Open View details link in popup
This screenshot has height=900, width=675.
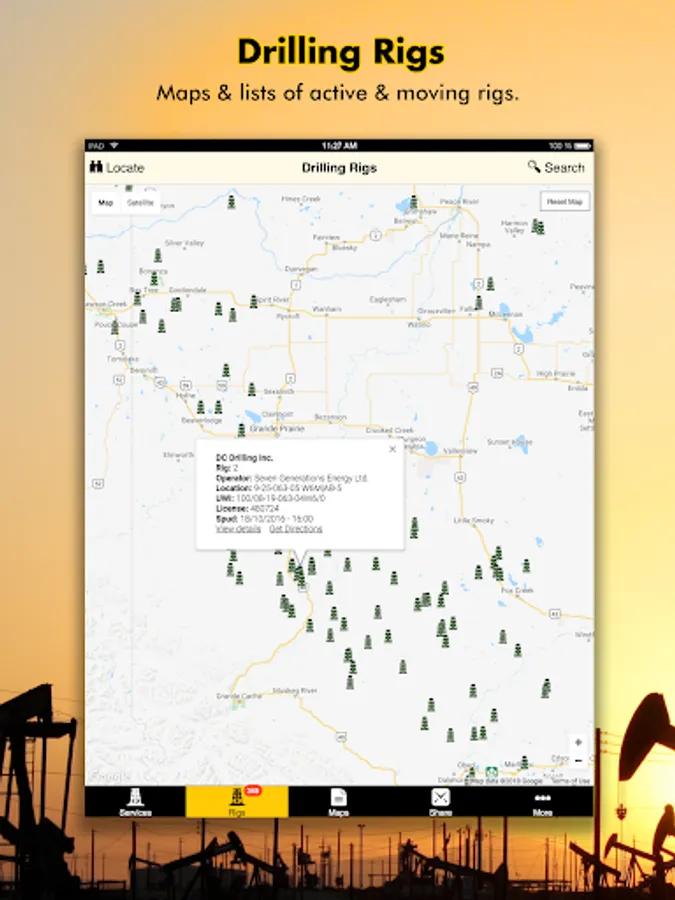[x=238, y=528]
